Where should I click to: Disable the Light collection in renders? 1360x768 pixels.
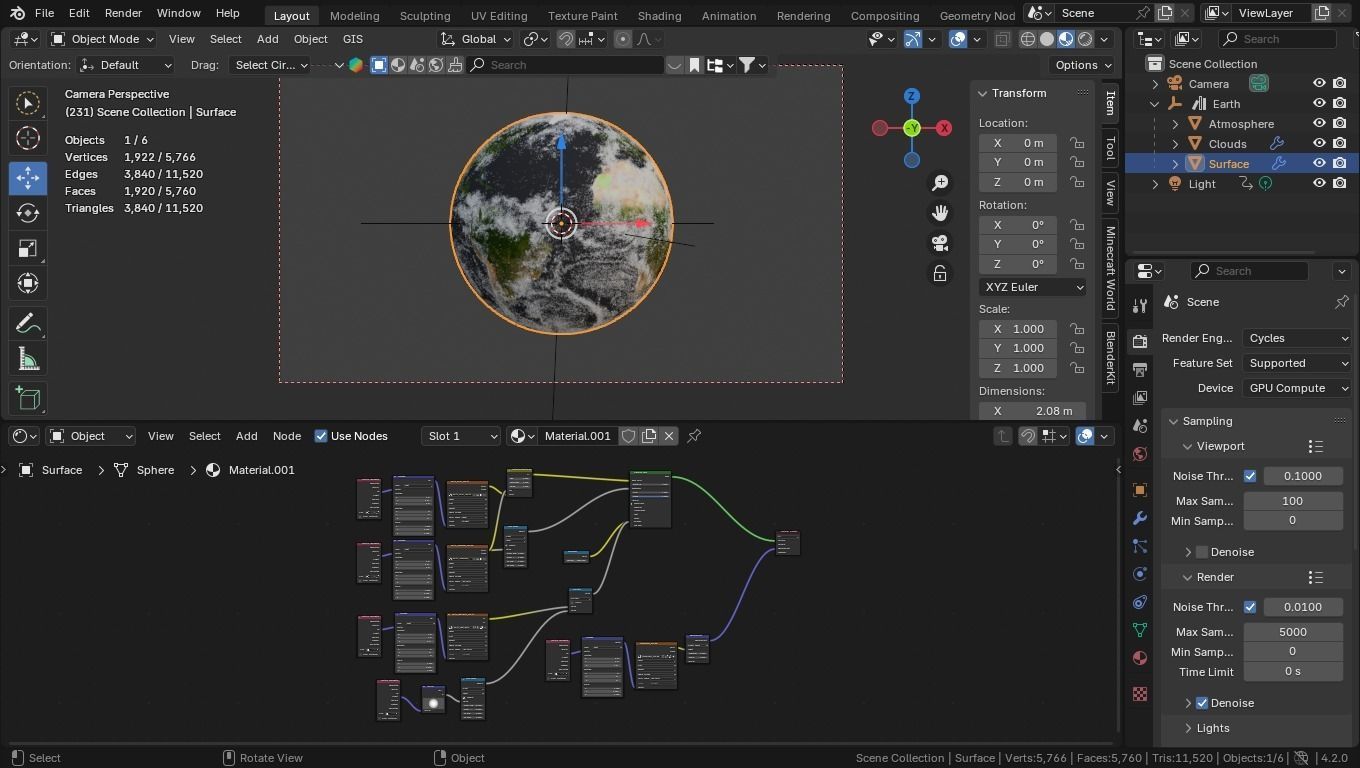click(1340, 184)
